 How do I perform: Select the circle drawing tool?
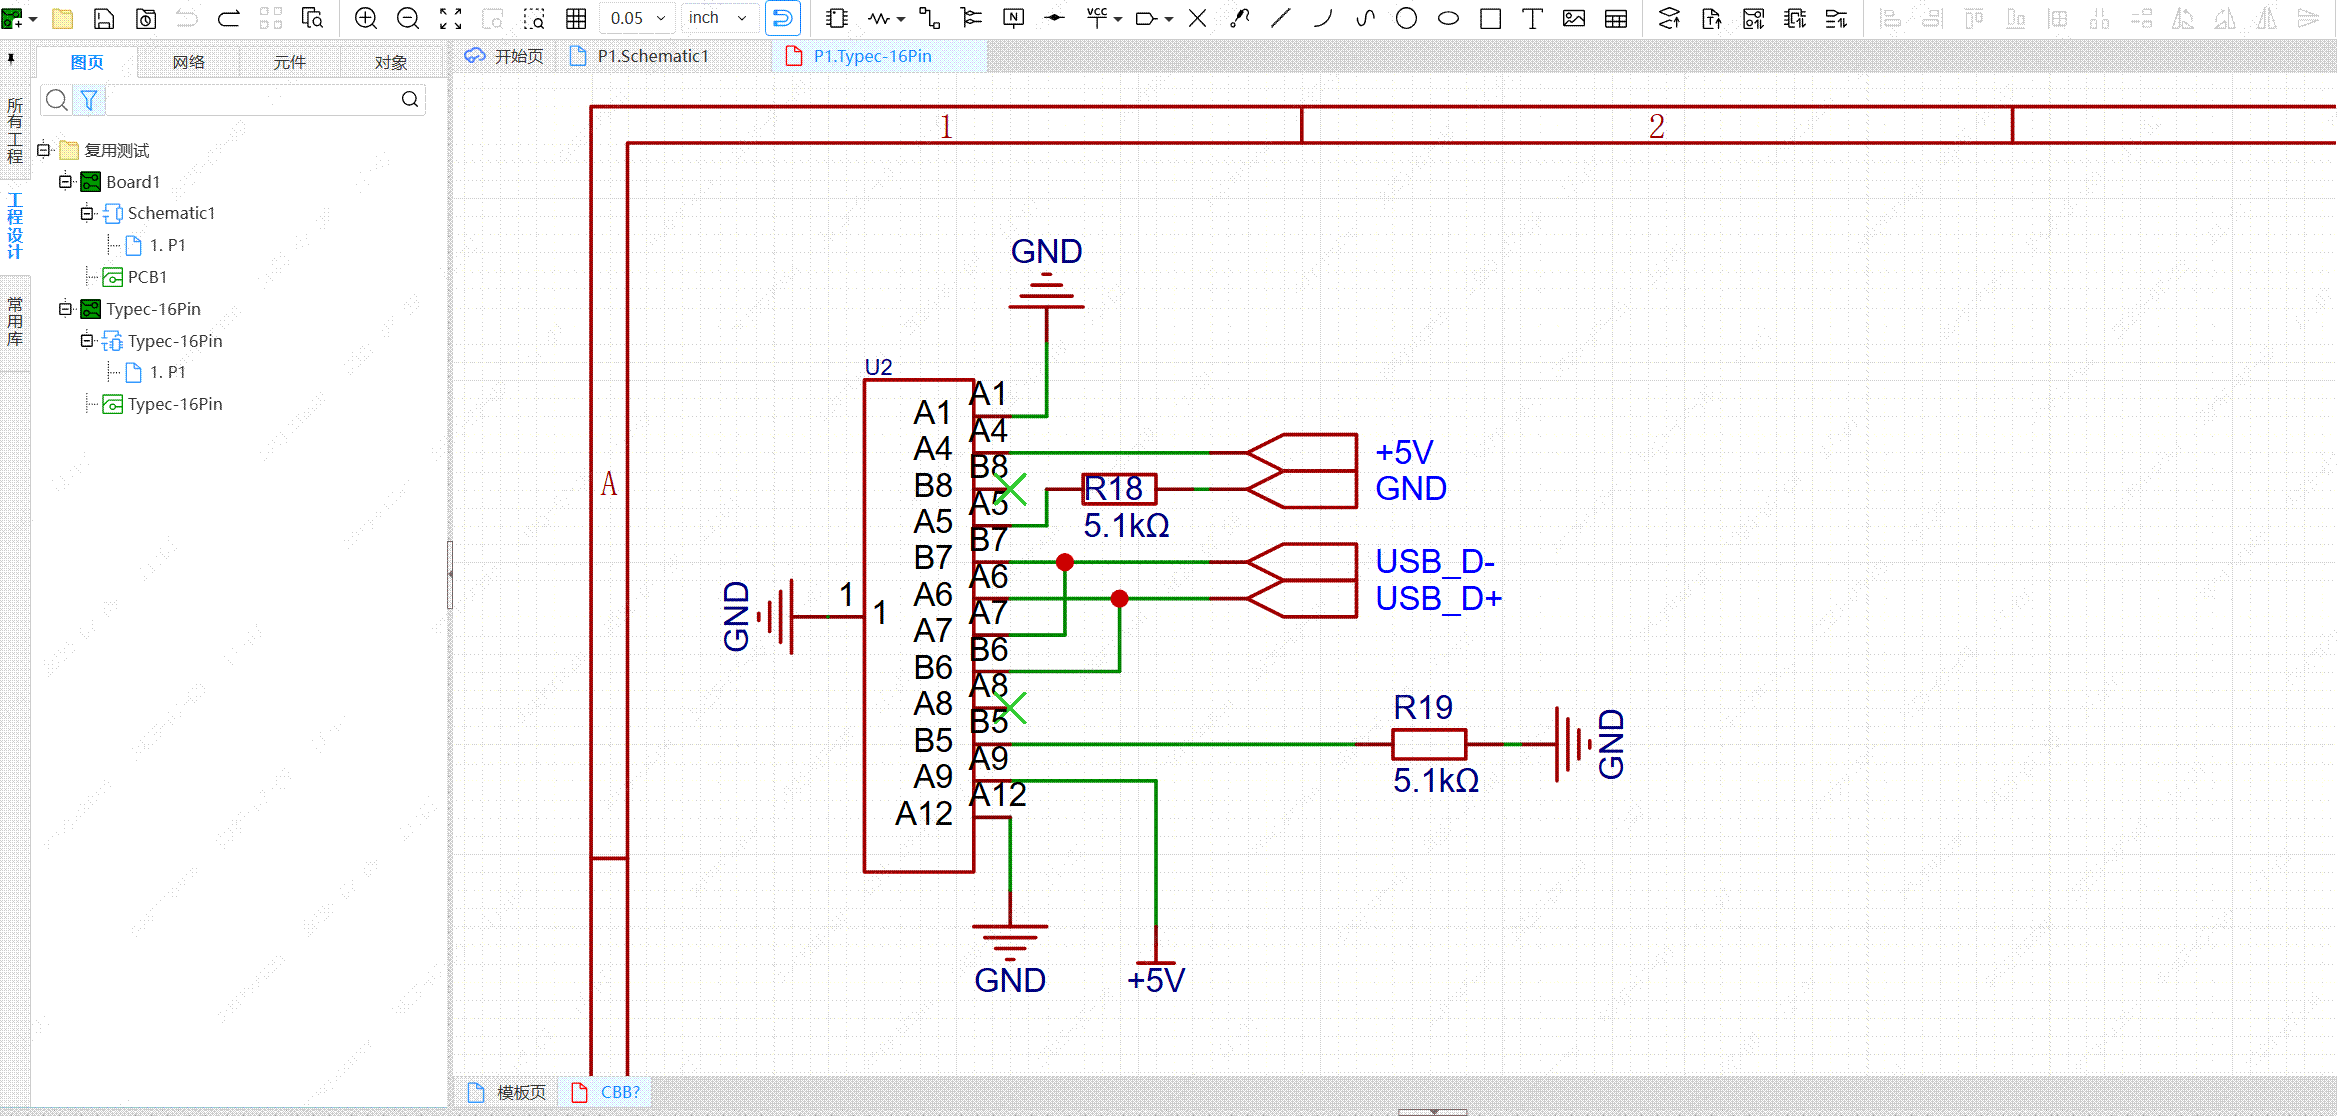click(x=1406, y=18)
